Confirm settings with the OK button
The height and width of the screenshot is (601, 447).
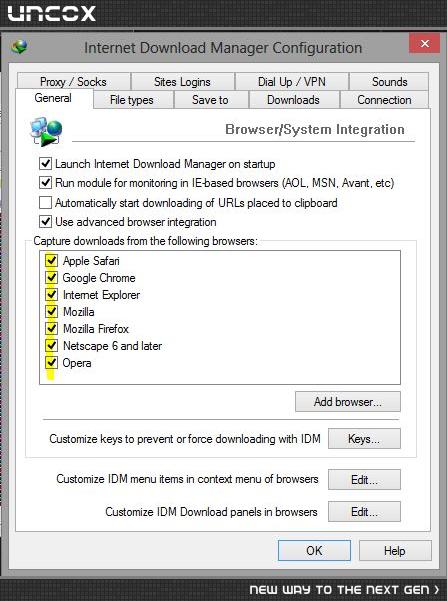point(314,551)
